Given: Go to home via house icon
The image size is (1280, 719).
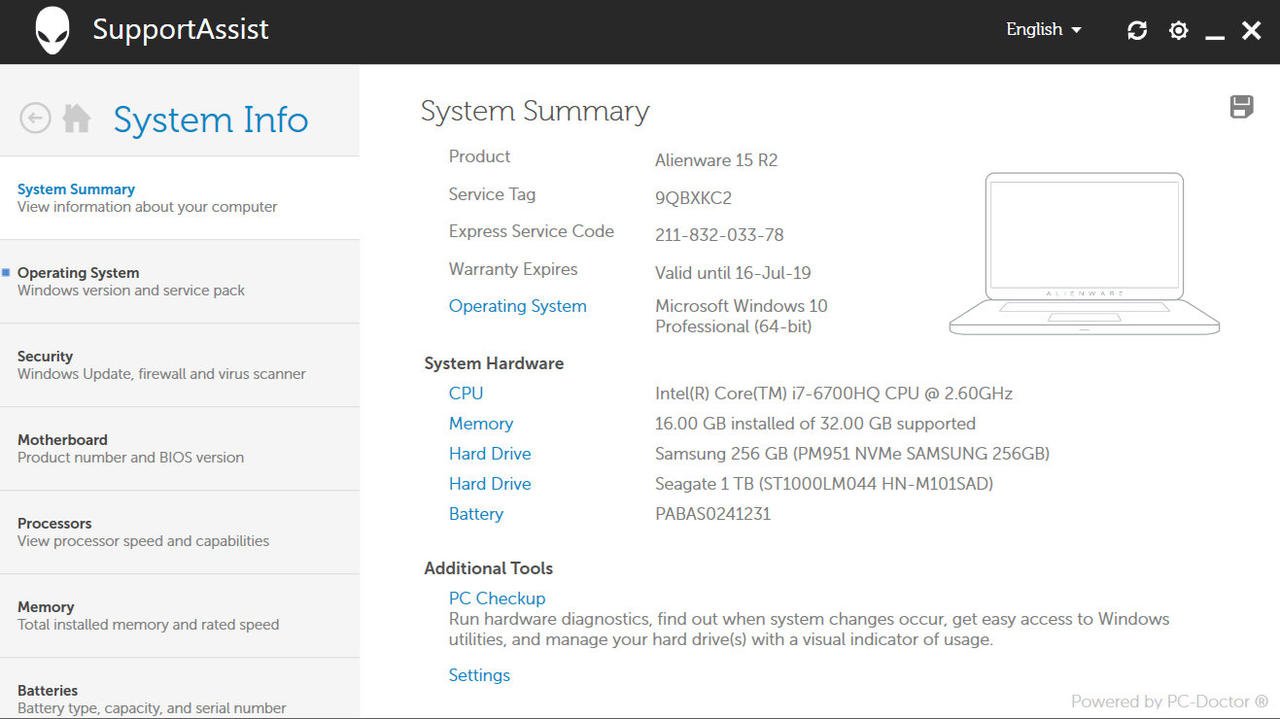Looking at the screenshot, I should pyautogui.click(x=76, y=119).
